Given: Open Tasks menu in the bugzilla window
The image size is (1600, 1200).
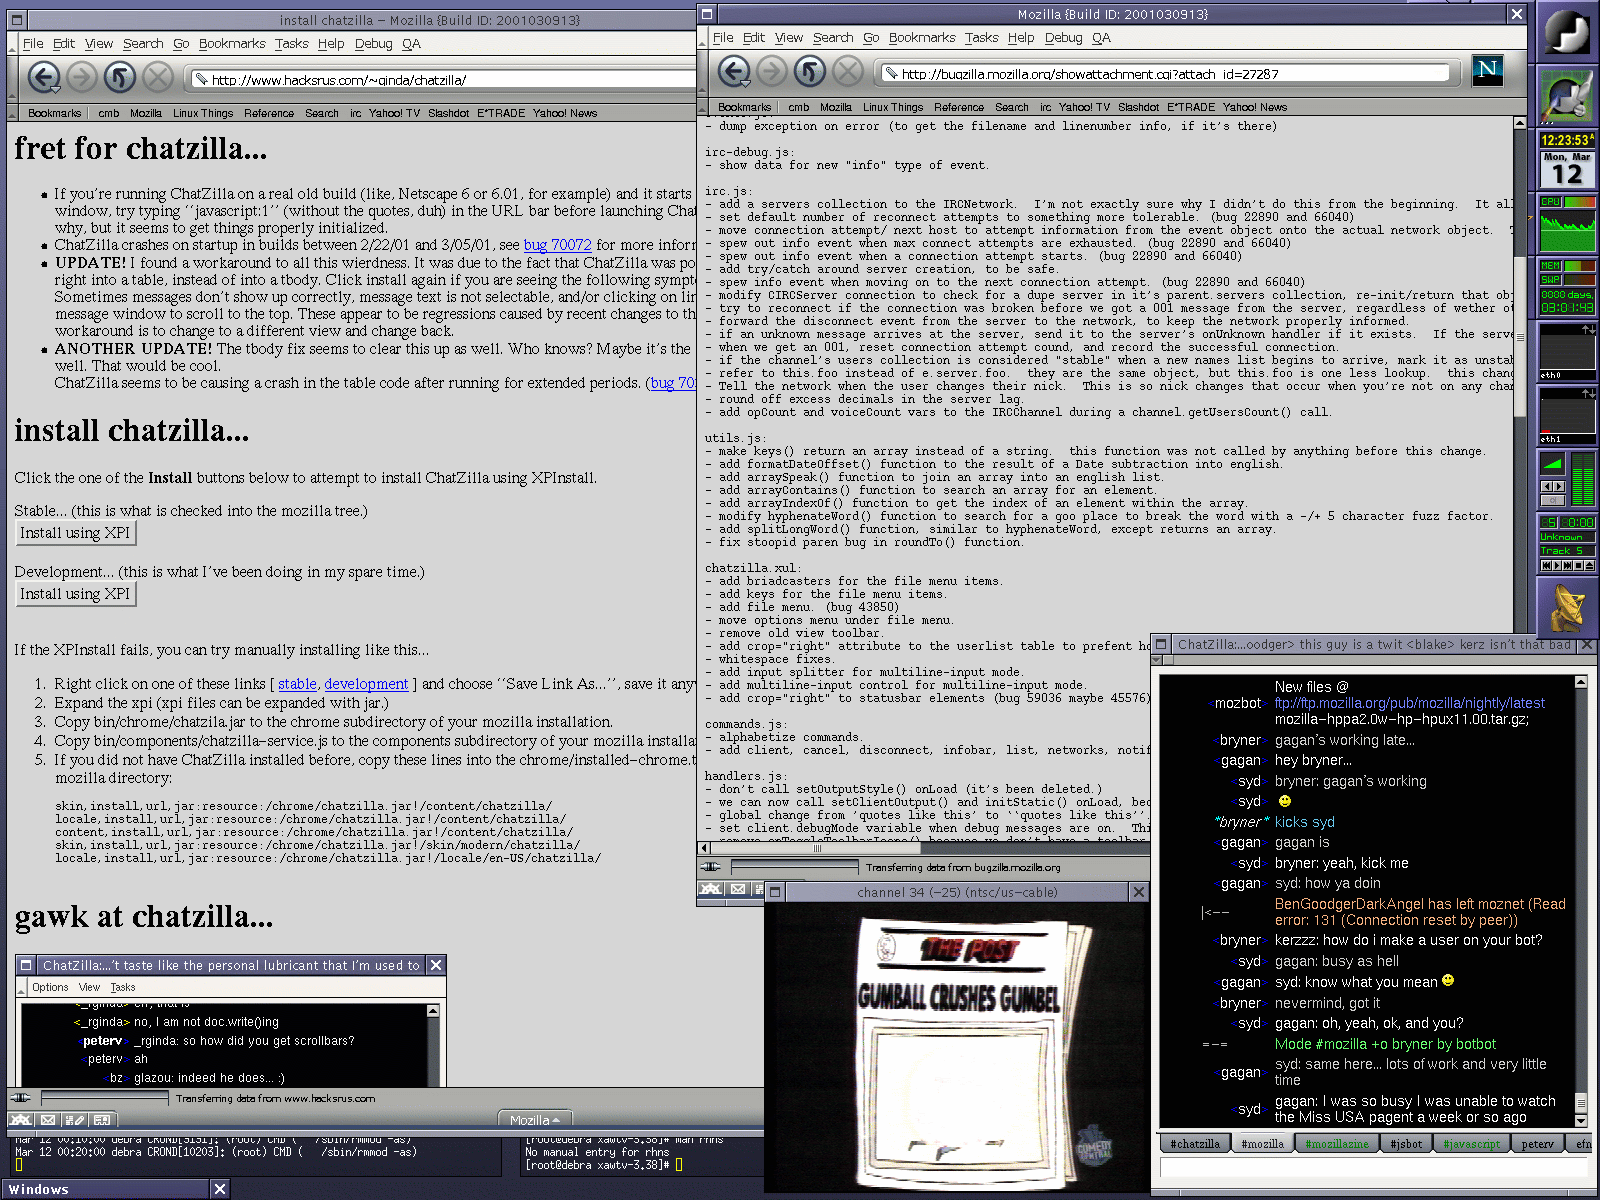Looking at the screenshot, I should coord(981,37).
